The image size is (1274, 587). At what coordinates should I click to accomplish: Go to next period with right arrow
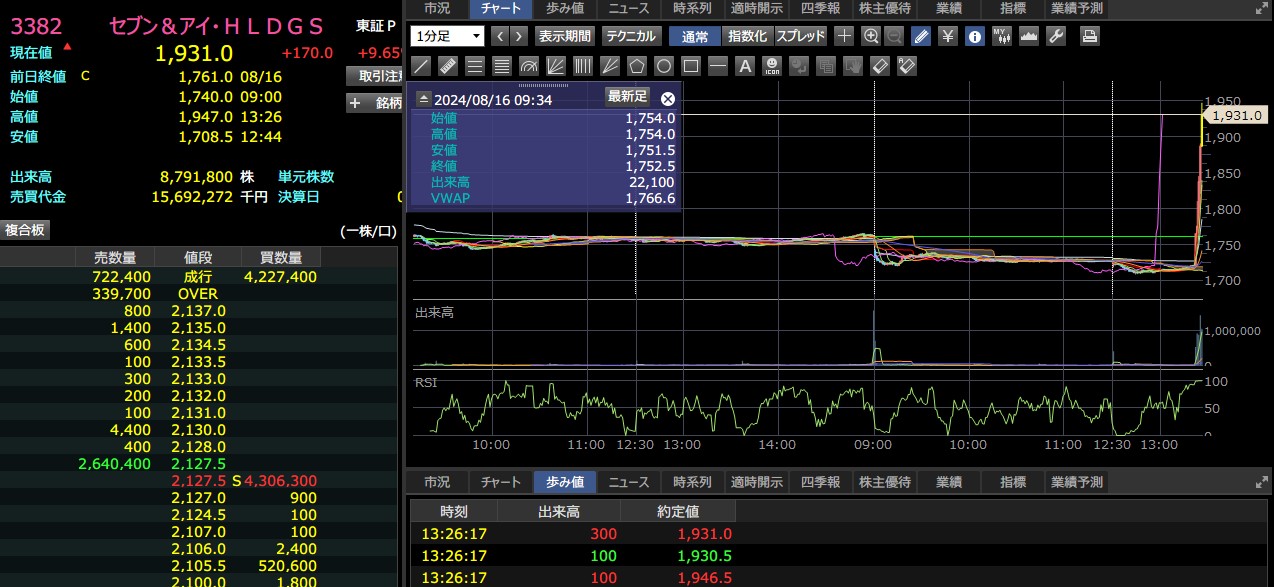(519, 36)
